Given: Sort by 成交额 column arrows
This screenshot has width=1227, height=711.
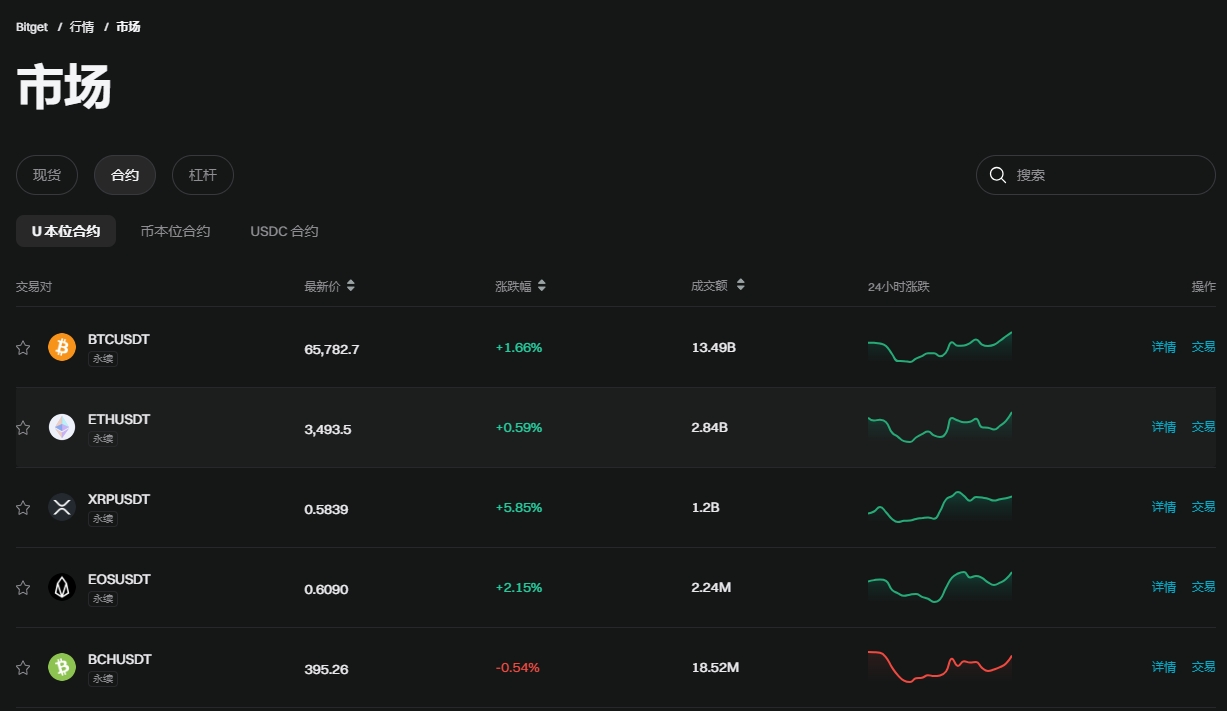Looking at the screenshot, I should point(741,285).
